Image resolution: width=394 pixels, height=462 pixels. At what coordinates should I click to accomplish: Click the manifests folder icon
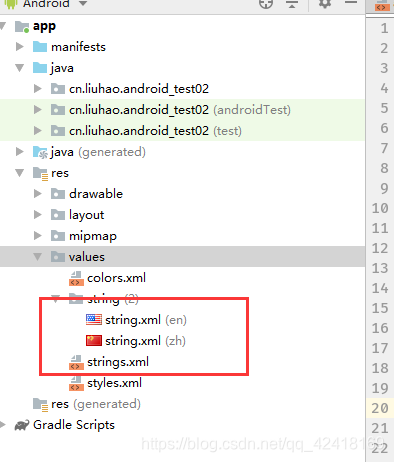[40, 47]
